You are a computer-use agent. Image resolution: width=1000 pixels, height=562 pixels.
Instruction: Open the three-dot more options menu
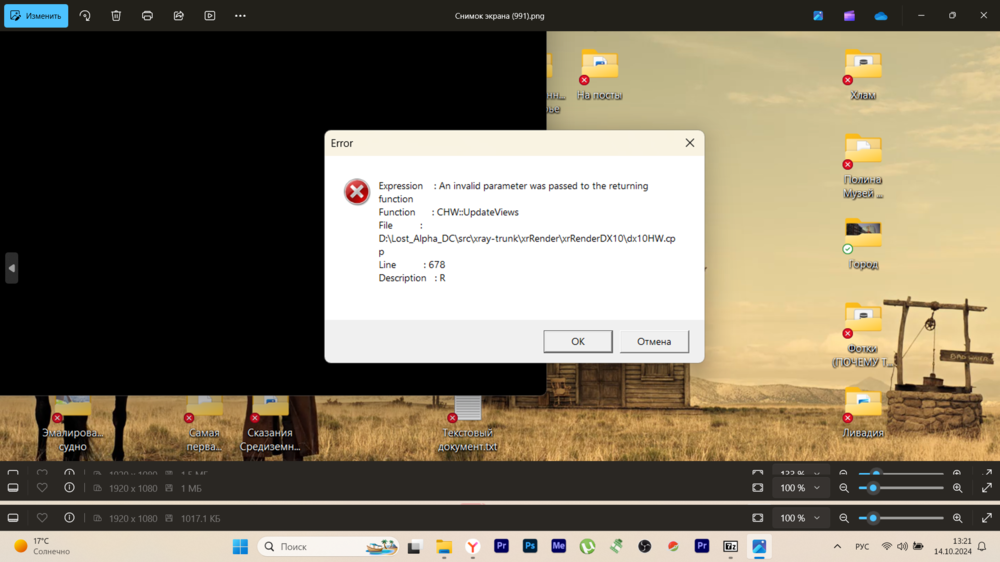(x=240, y=16)
